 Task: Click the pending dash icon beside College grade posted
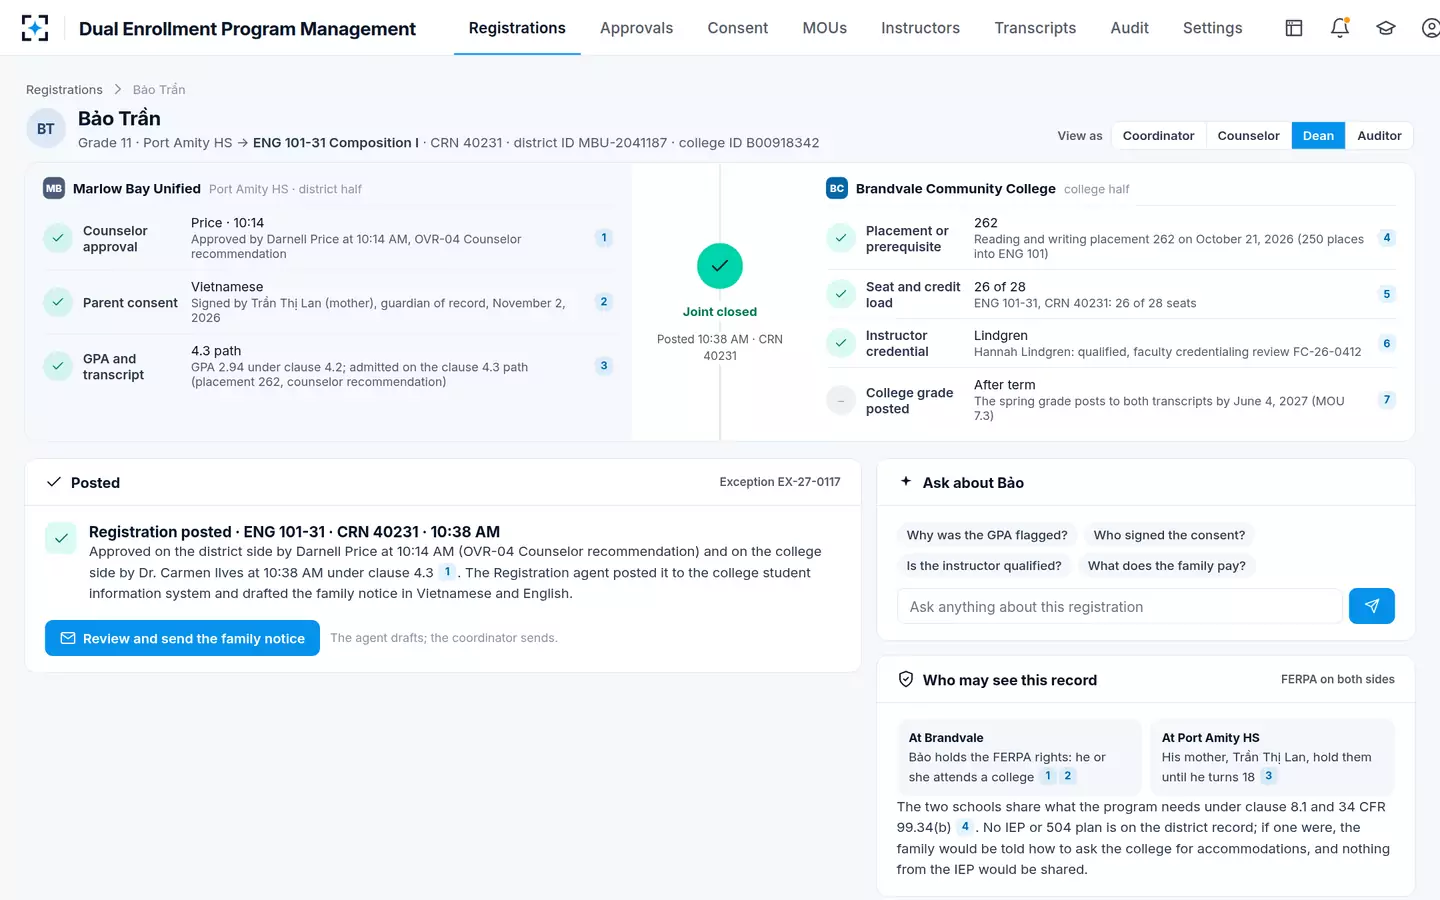(841, 400)
